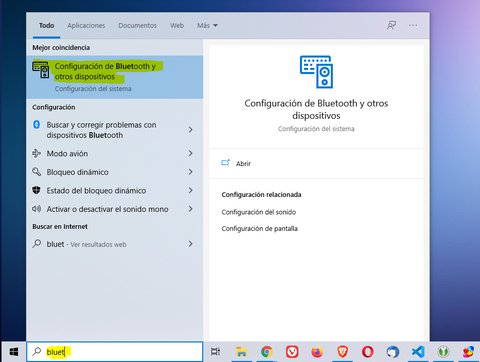Launch Opera from the taskbar
This screenshot has width=480, height=362.
(x=368, y=351)
